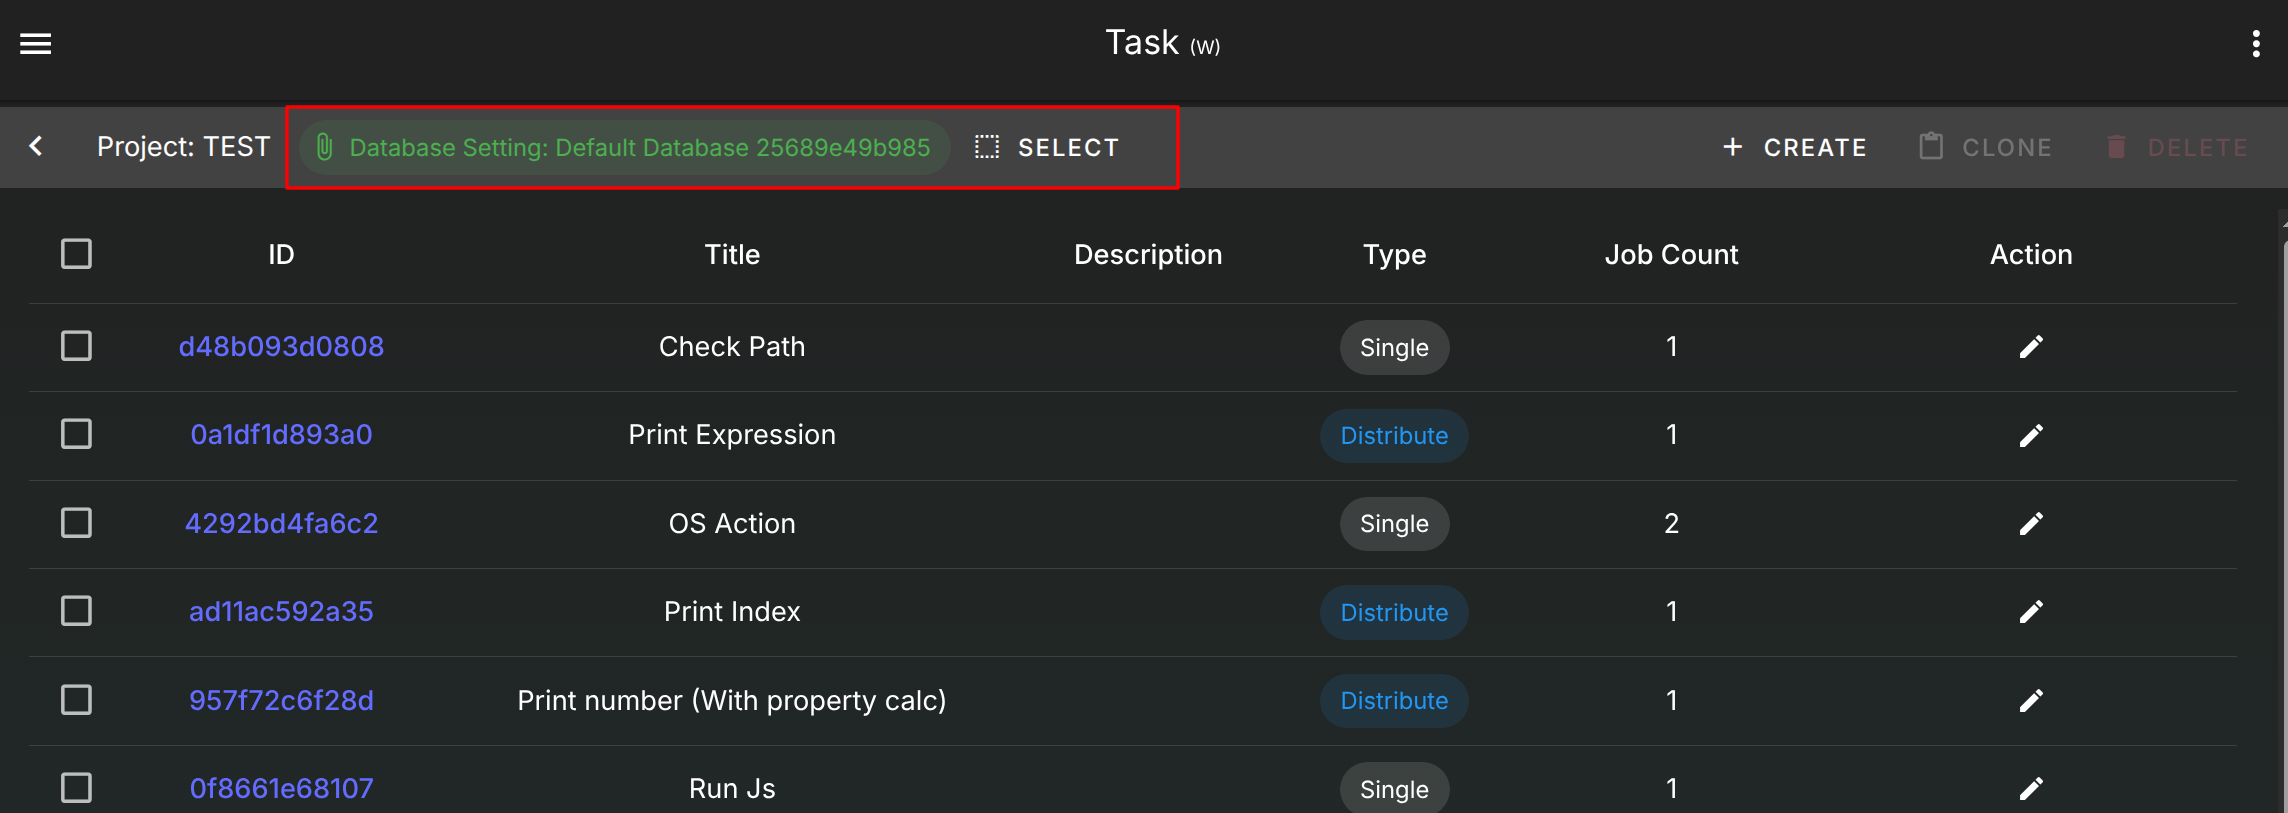This screenshot has height=813, width=2288.
Task: Toggle the select-all checkbox in header
Action: coord(77,254)
